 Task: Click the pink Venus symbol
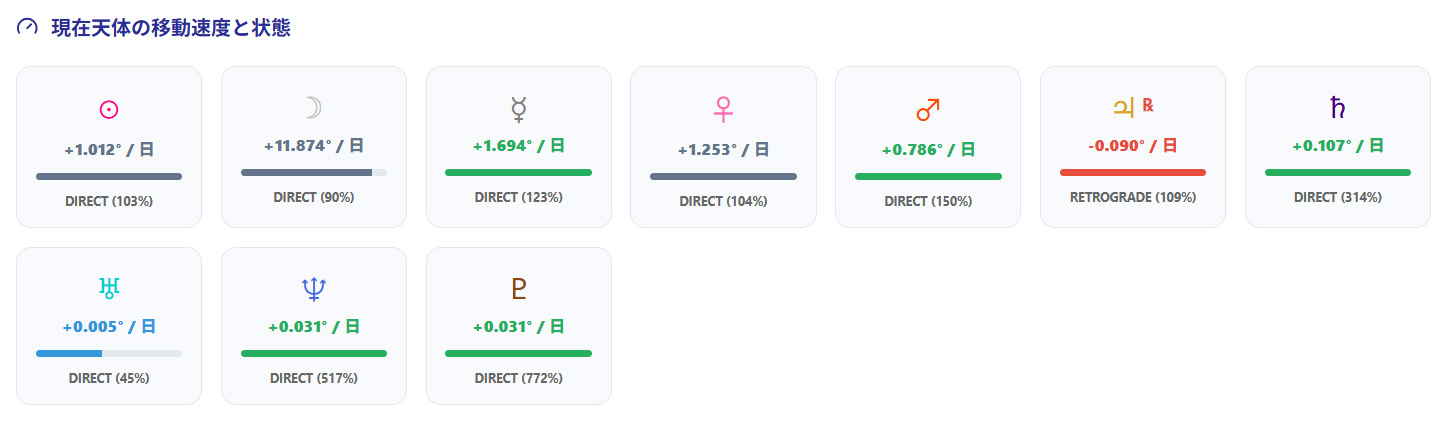723,108
